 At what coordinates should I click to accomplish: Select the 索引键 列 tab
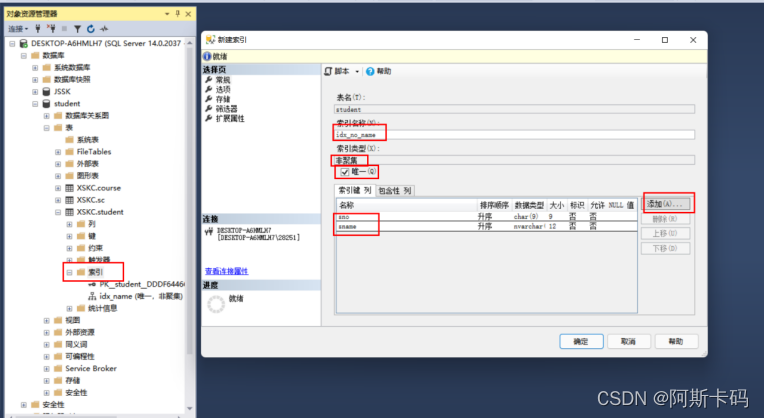click(355, 190)
